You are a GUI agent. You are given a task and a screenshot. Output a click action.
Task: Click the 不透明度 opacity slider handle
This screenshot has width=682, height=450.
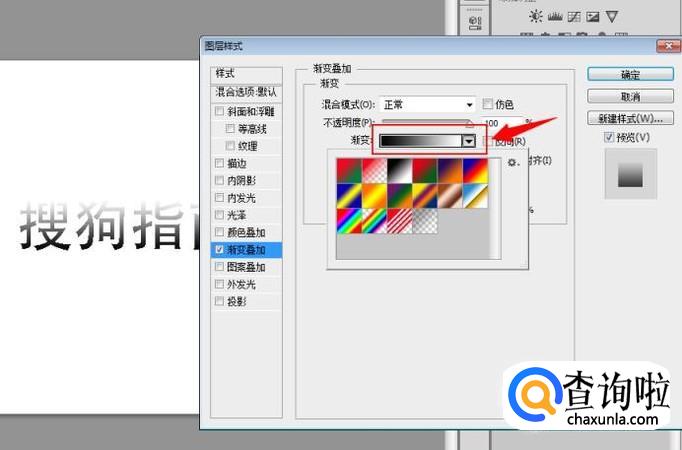[469, 124]
